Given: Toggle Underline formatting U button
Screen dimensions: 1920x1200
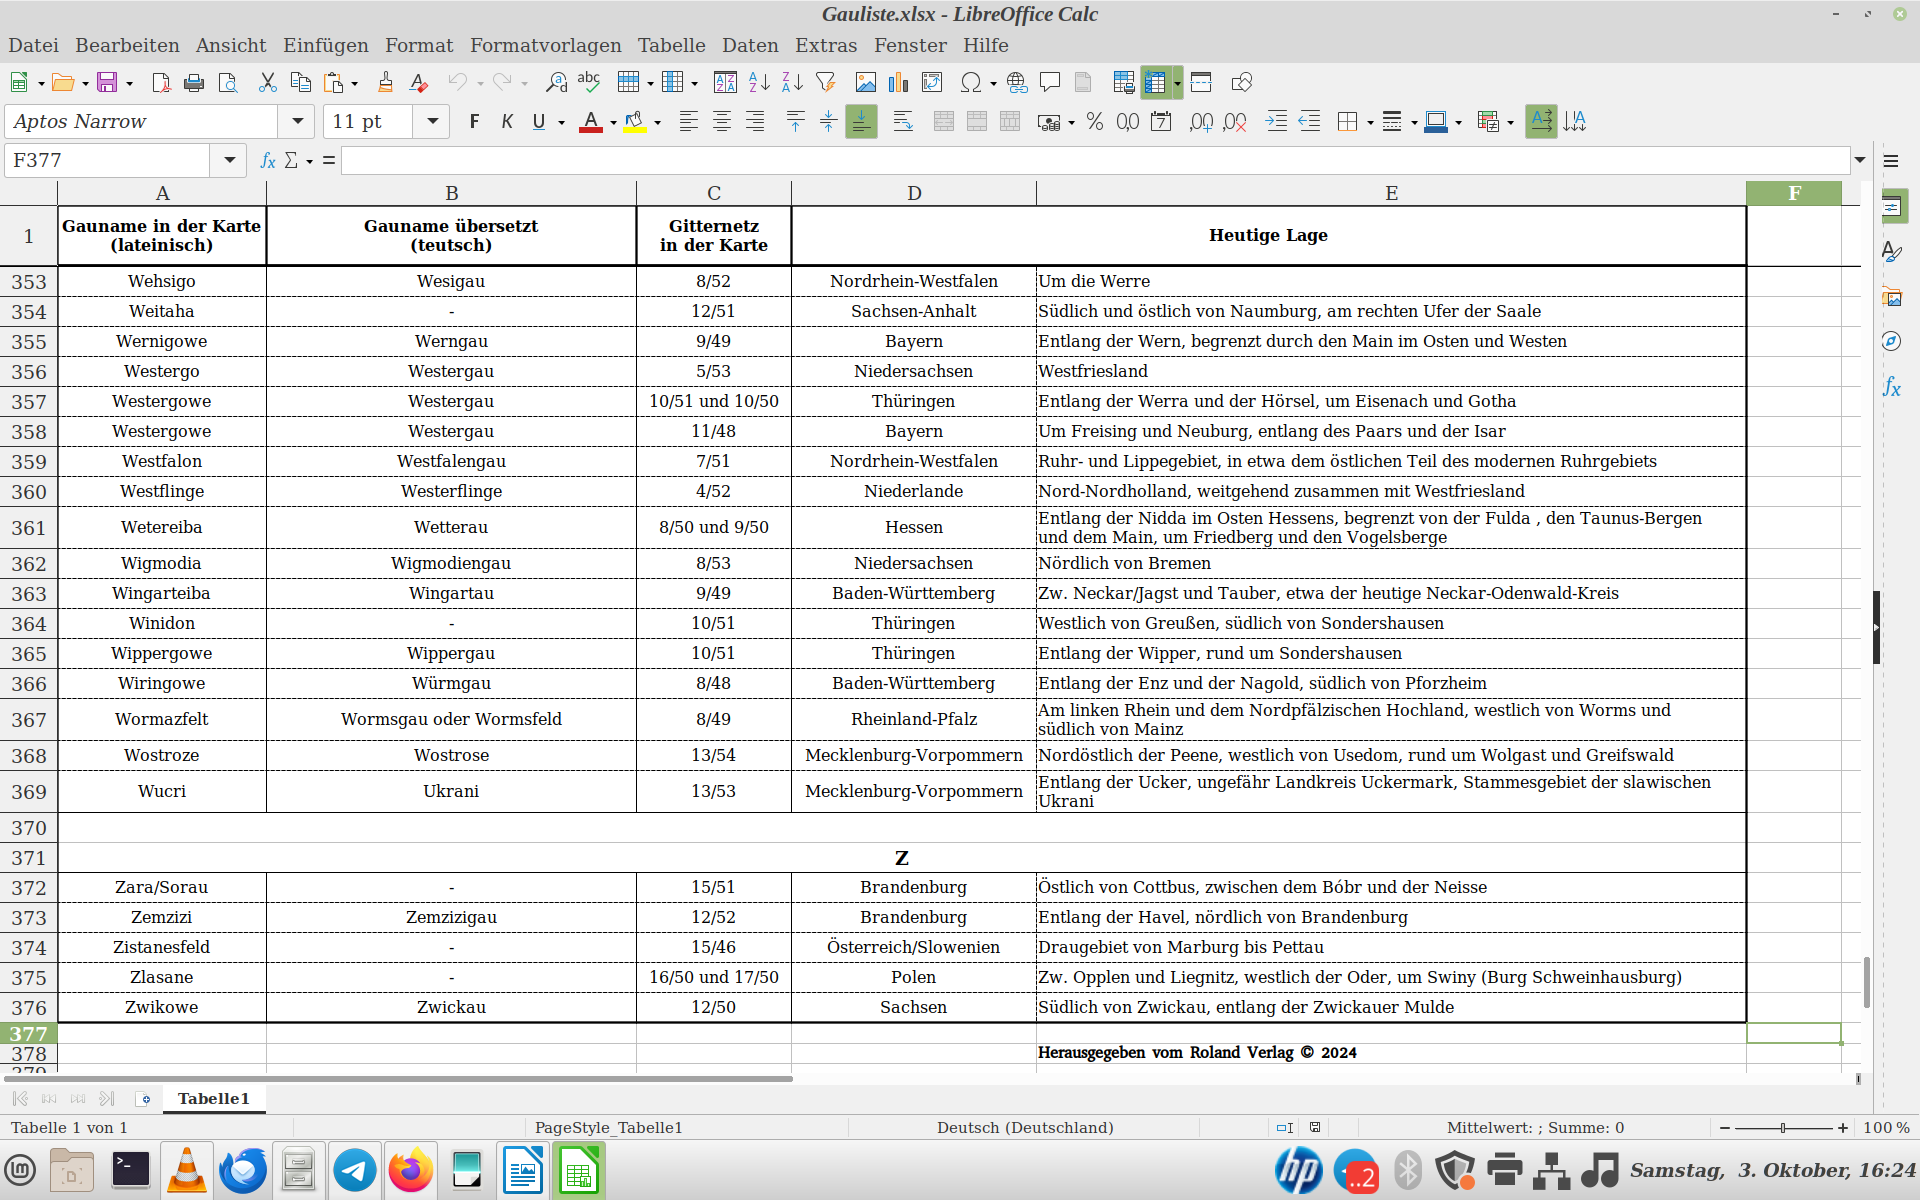Looking at the screenshot, I should [539, 122].
